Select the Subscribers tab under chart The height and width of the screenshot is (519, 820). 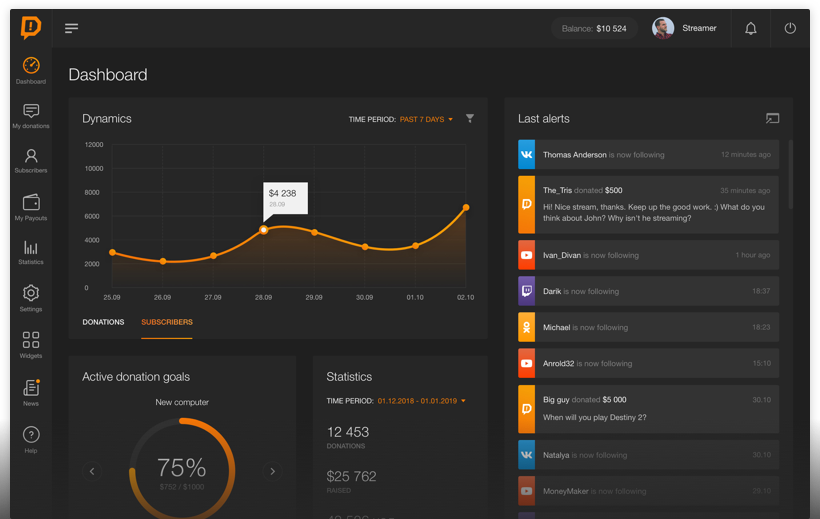(167, 322)
